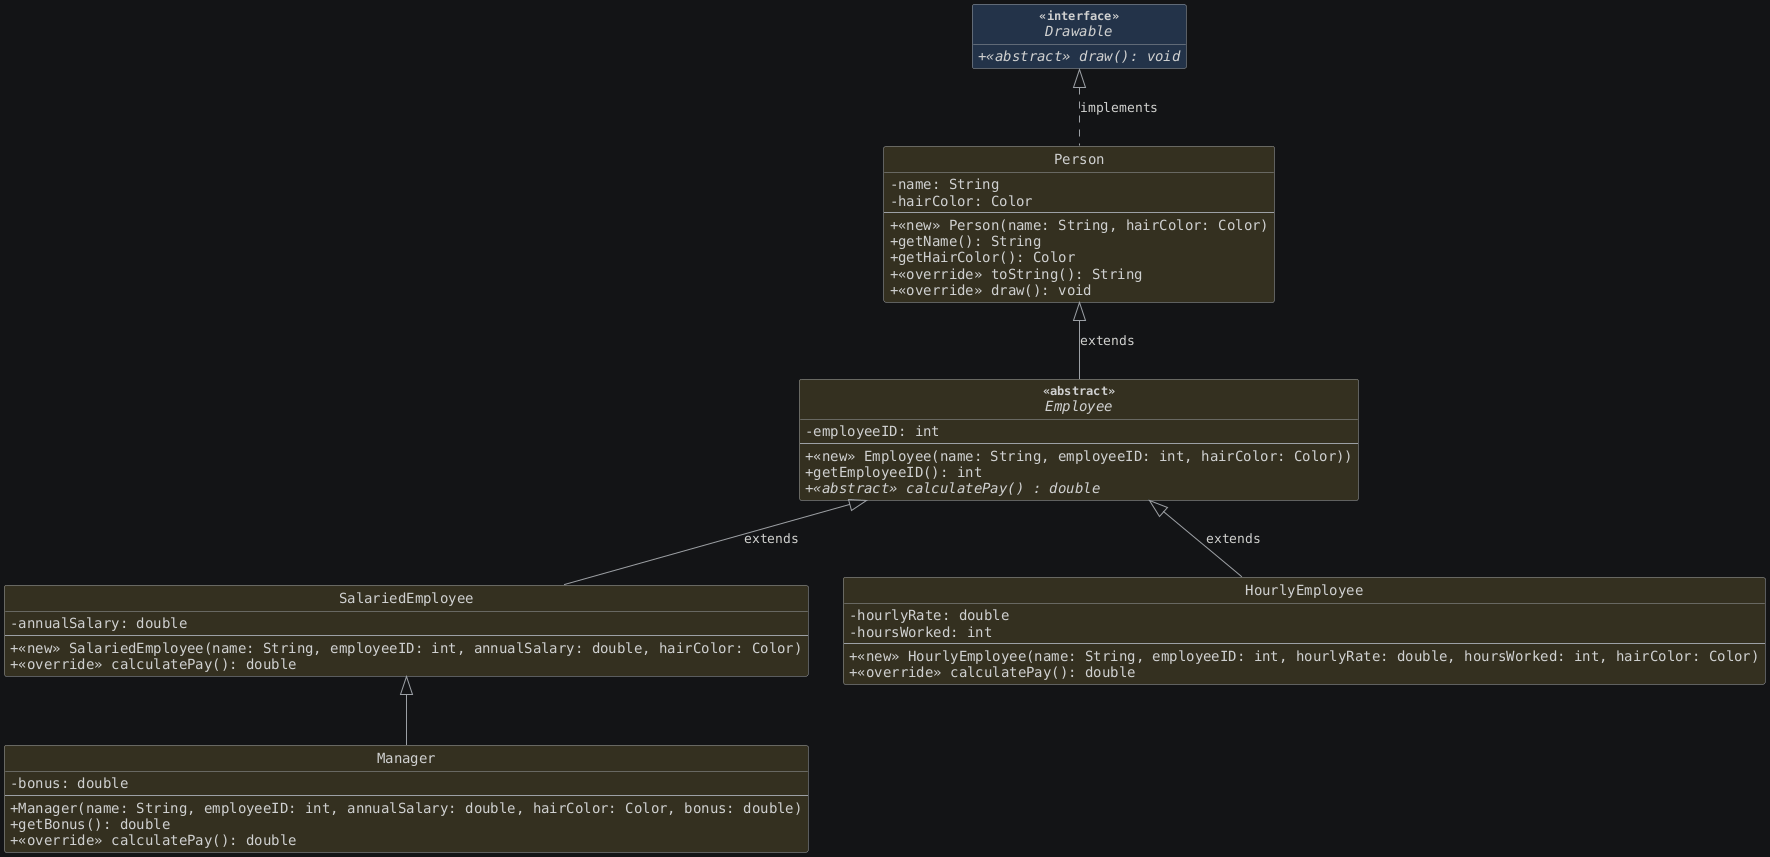Image resolution: width=1770 pixels, height=857 pixels.
Task: Click the +getHairColor(): Color method
Action: [x=982, y=257]
